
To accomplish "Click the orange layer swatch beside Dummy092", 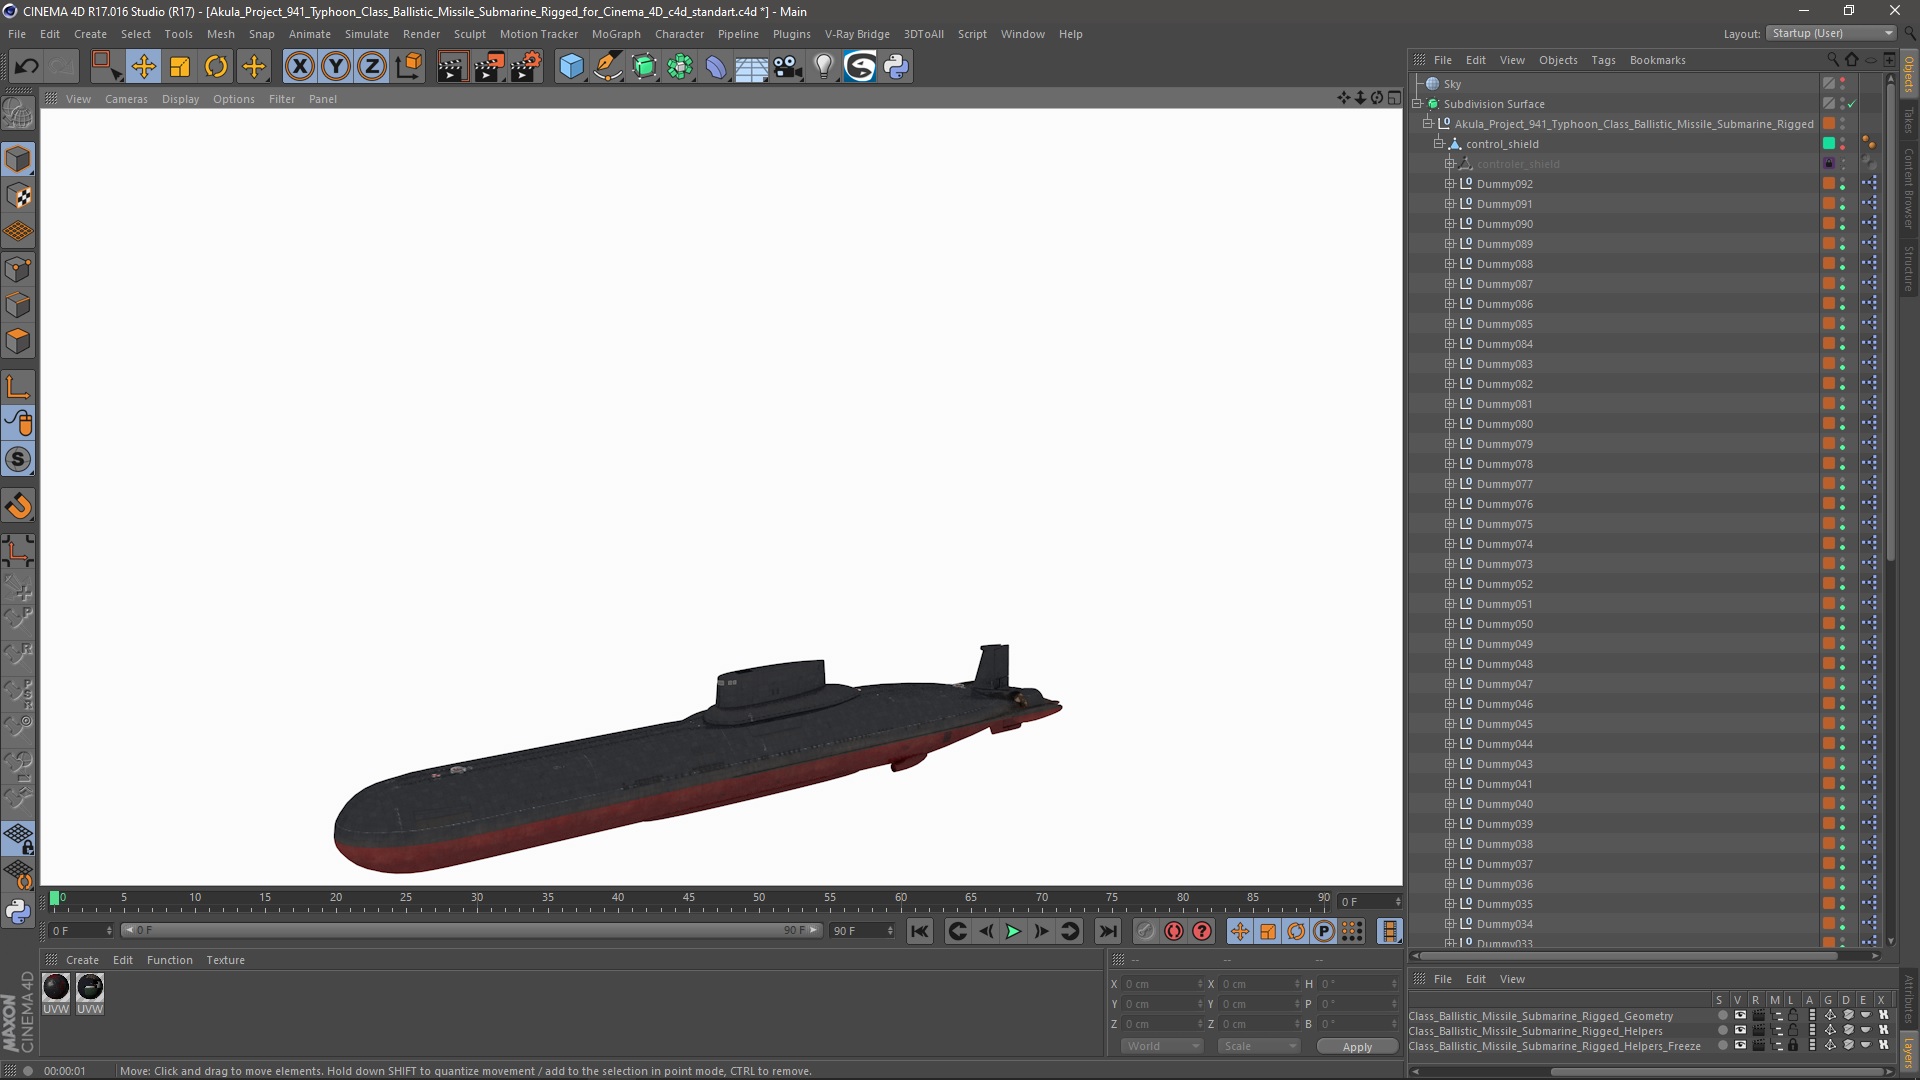I will coord(1829,184).
